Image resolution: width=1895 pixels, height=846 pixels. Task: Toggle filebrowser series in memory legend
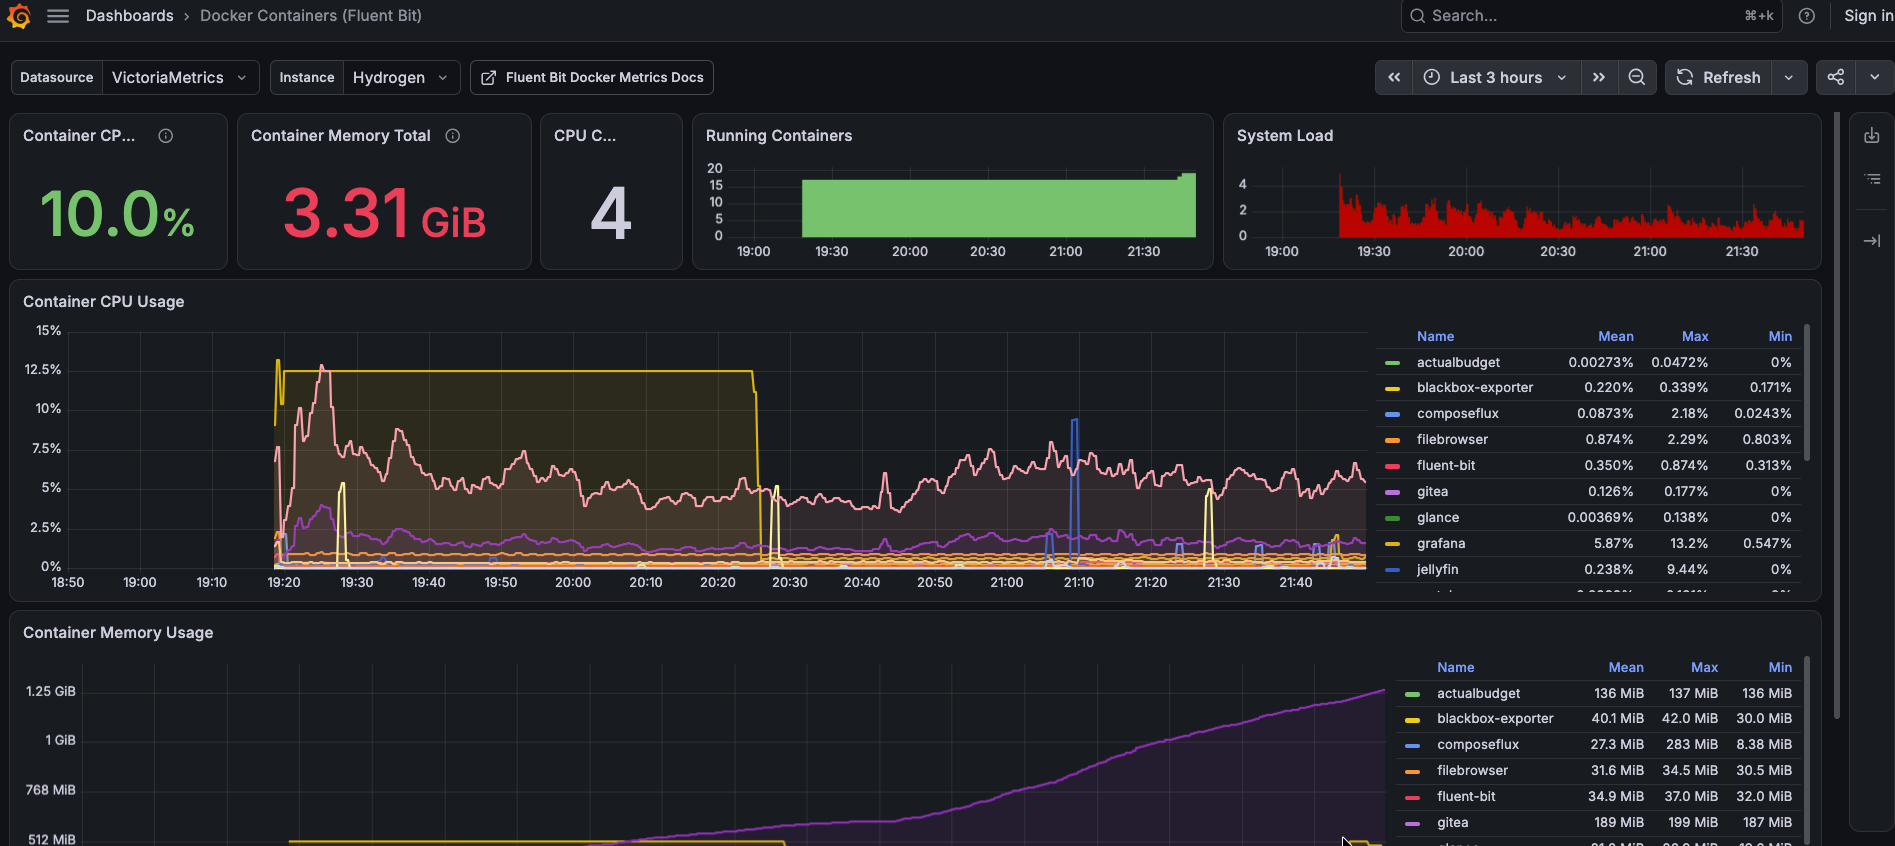tap(1472, 771)
